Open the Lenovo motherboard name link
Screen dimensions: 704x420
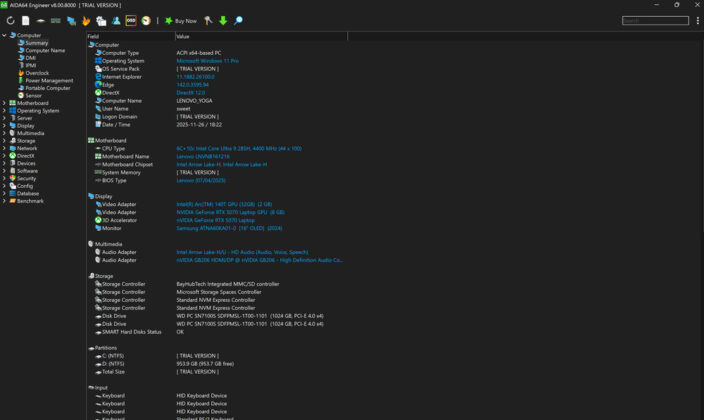pyautogui.click(x=203, y=156)
